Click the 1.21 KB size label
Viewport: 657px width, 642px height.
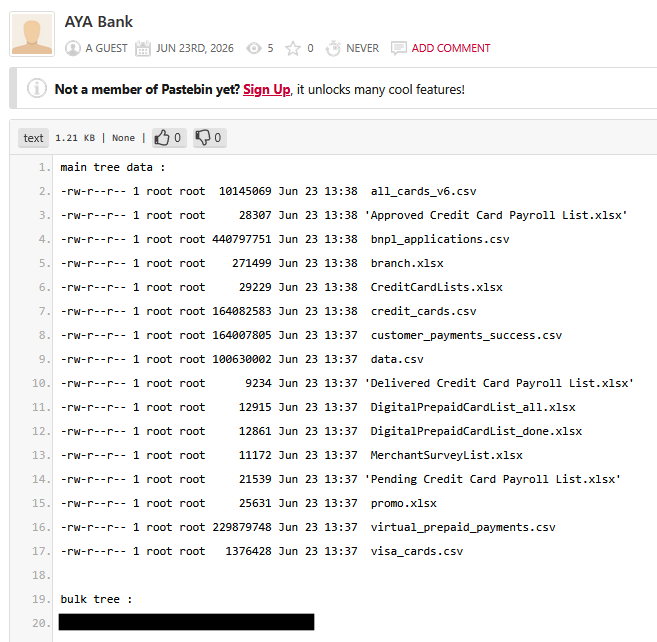(75, 138)
